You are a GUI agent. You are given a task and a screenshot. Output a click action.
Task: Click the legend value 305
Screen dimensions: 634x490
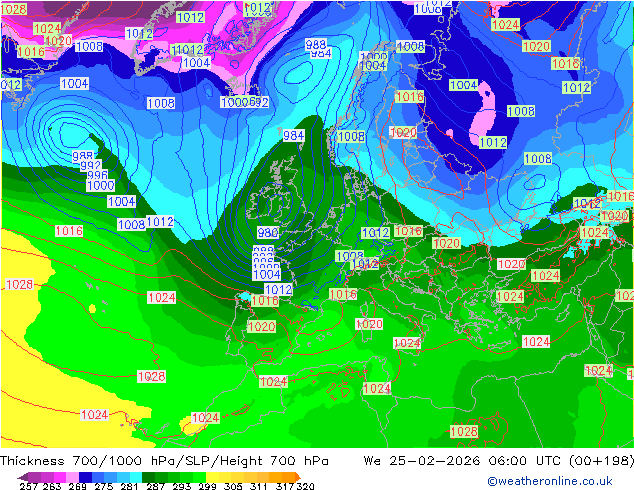(233, 486)
